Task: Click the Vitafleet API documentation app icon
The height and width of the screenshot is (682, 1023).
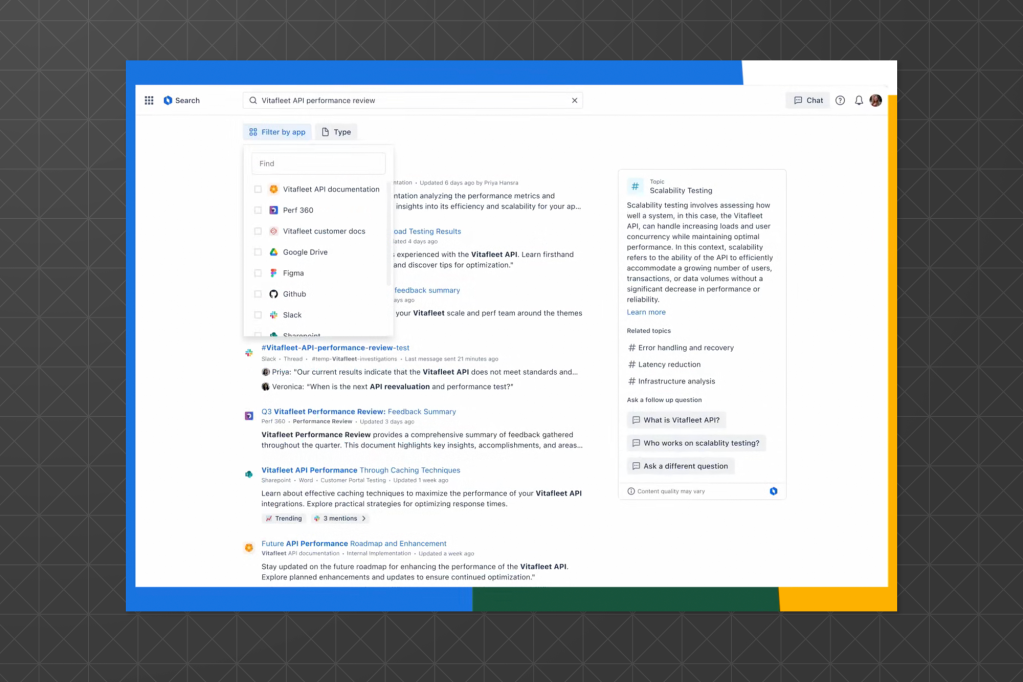Action: click(x=273, y=189)
